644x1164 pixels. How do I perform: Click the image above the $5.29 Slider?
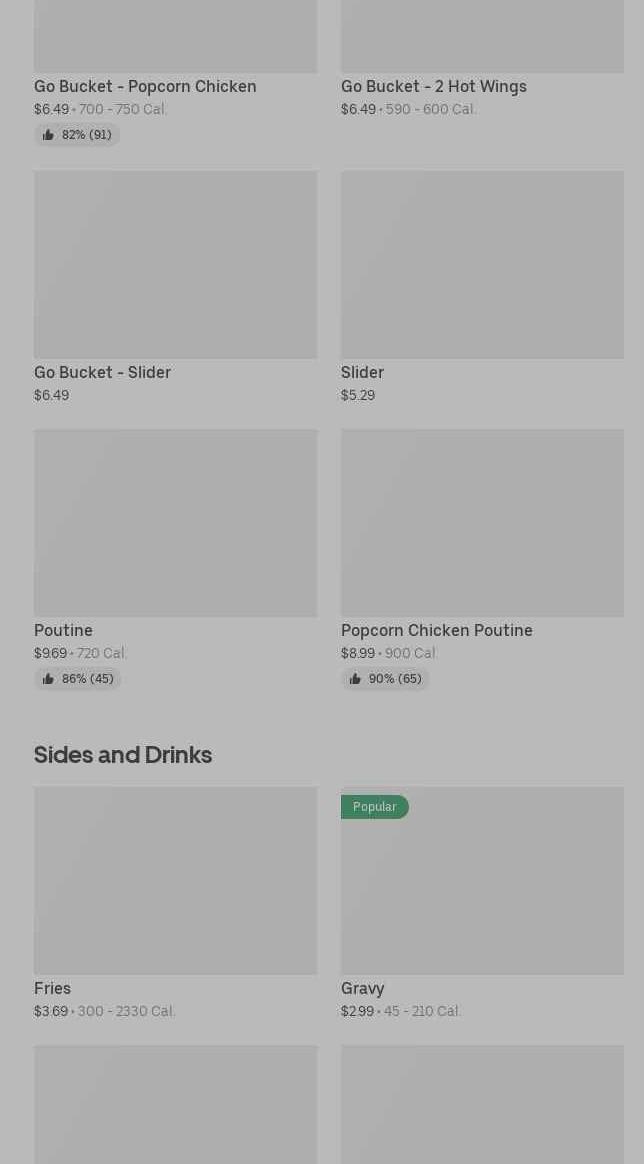point(482,265)
